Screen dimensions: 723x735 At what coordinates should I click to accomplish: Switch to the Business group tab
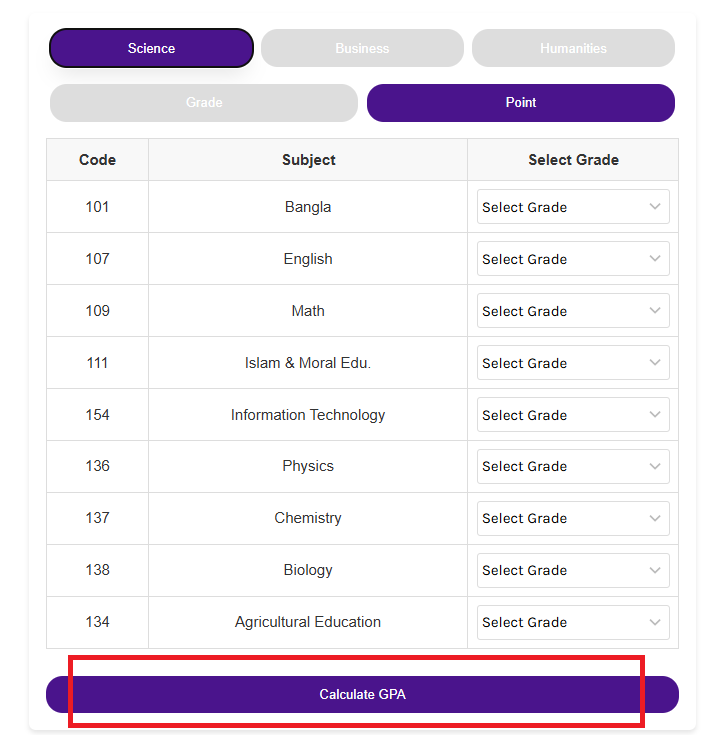pyautogui.click(x=362, y=48)
